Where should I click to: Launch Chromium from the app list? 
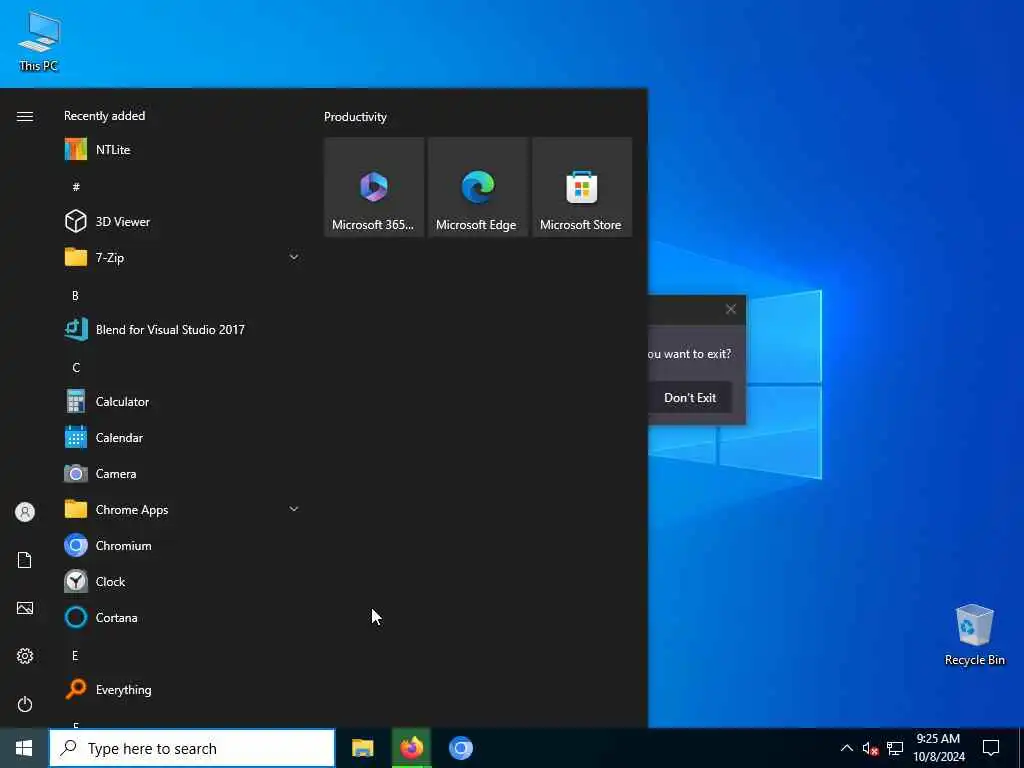point(182,545)
